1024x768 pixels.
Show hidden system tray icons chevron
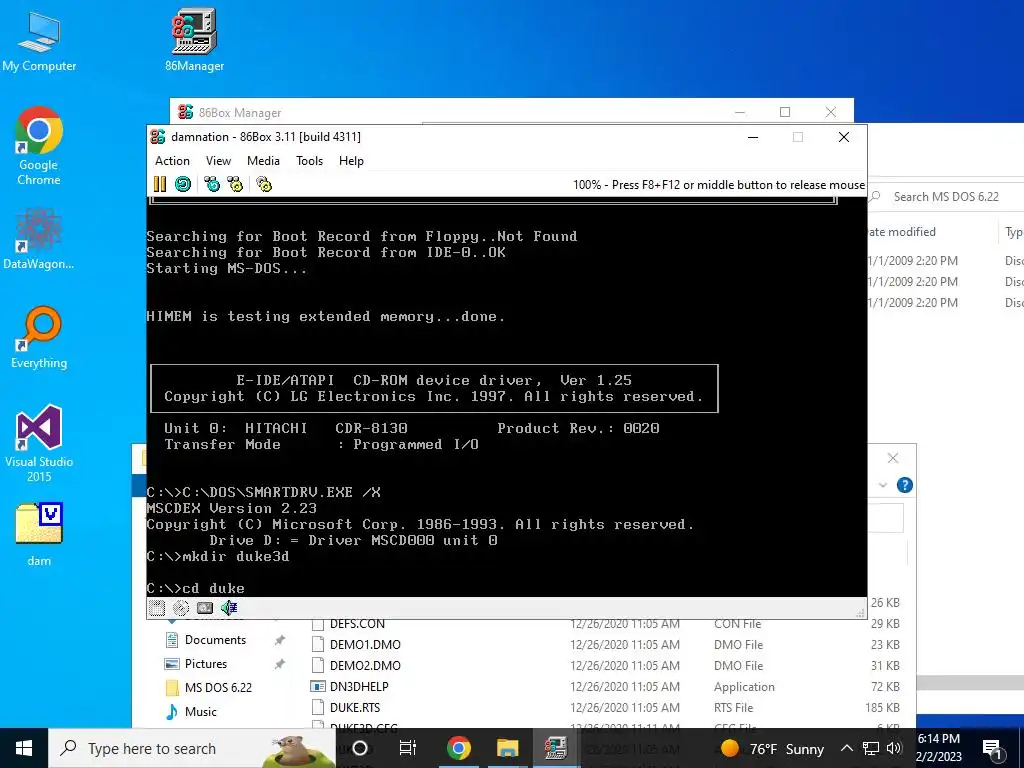pos(846,748)
